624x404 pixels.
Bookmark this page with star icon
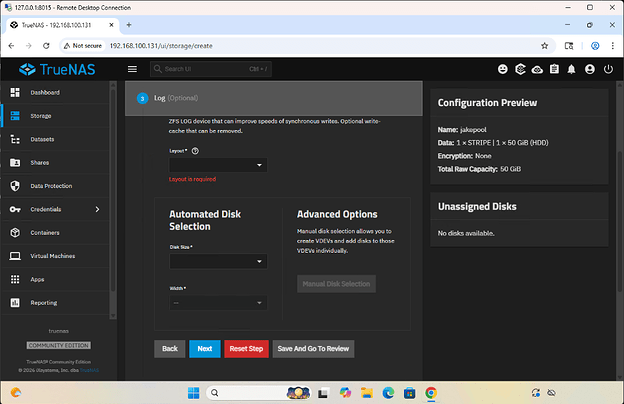(544, 46)
